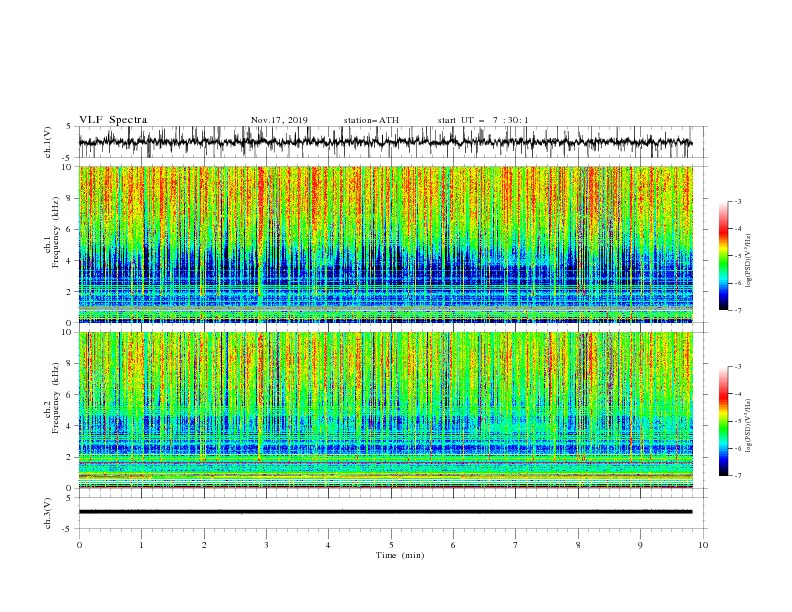Click the ch.1 voltage waveform trace
Image resolution: width=792 pixels, height=612 pixels.
tap(385, 142)
